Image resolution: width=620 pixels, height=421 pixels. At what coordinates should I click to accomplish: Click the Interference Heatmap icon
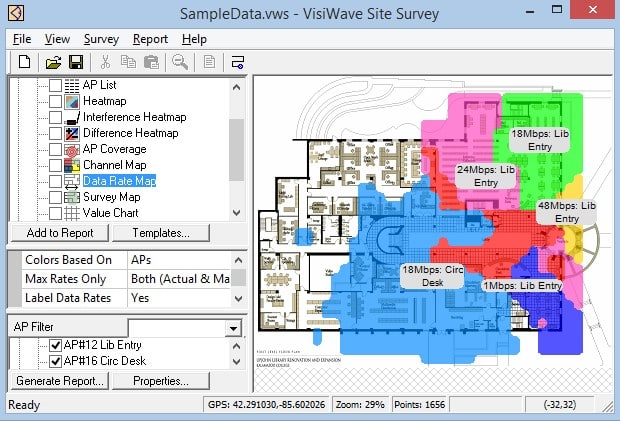click(72, 117)
